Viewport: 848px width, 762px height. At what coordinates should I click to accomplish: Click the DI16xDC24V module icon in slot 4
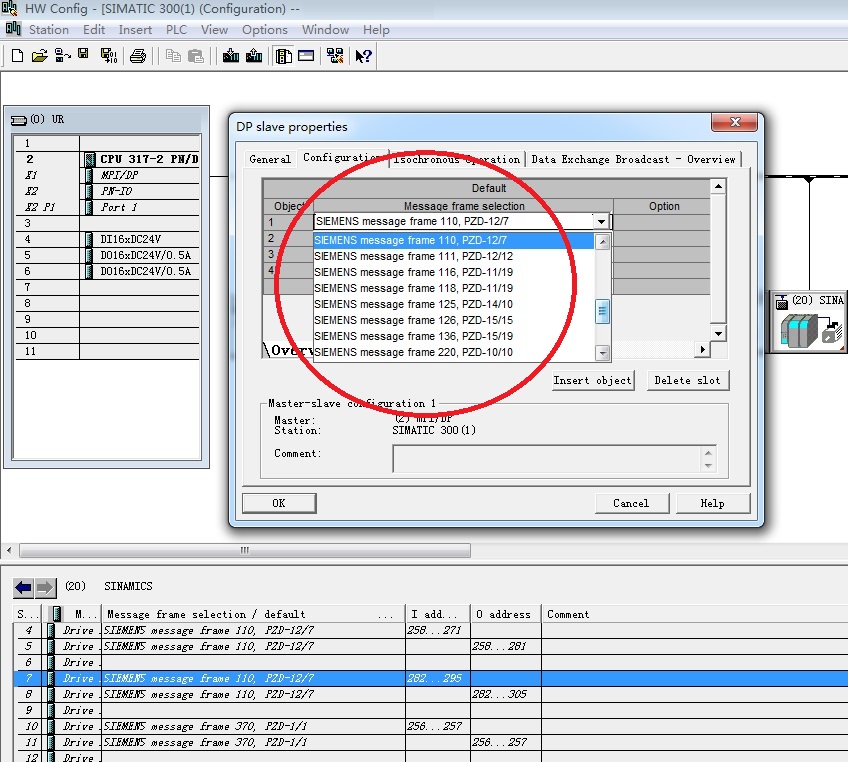point(89,239)
